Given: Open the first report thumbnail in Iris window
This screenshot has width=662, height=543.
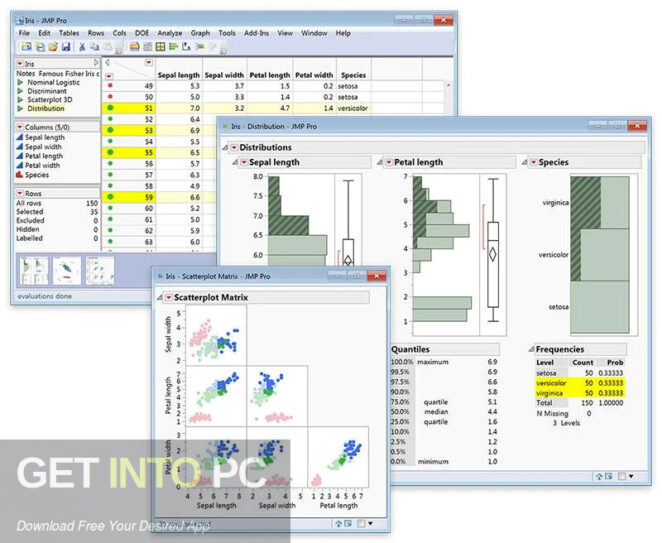Looking at the screenshot, I should tap(34, 271).
